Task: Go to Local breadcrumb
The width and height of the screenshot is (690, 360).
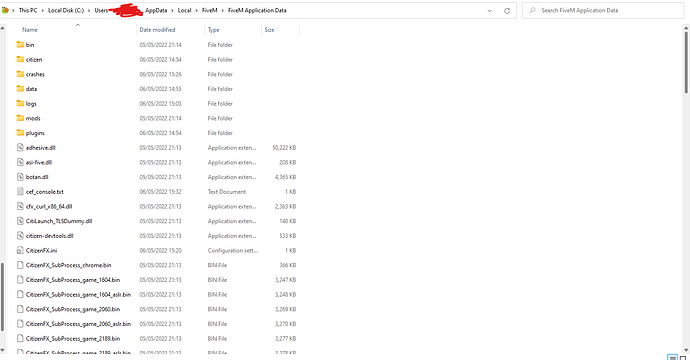Action: [x=184, y=11]
